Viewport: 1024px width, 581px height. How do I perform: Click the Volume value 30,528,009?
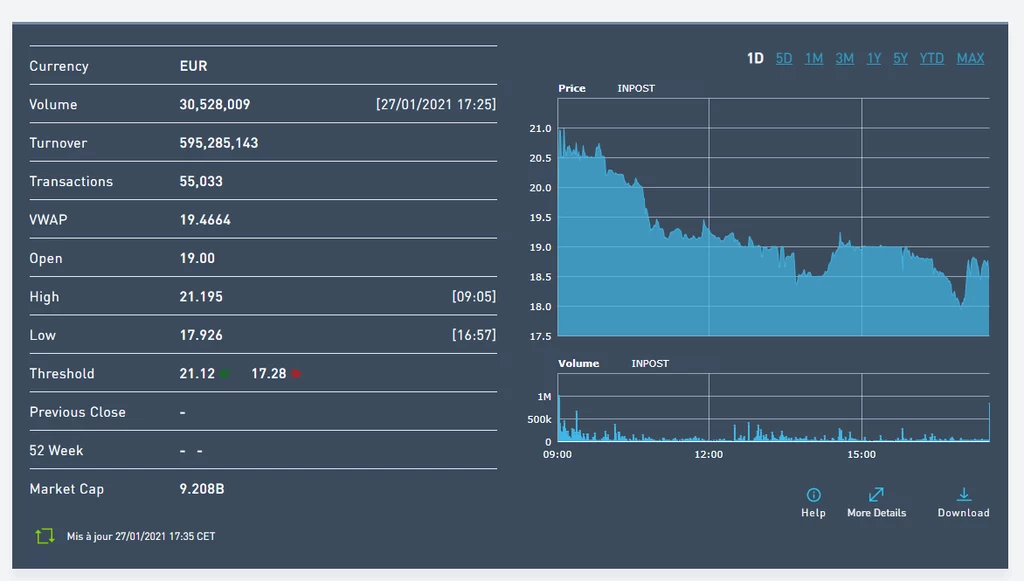(x=215, y=104)
